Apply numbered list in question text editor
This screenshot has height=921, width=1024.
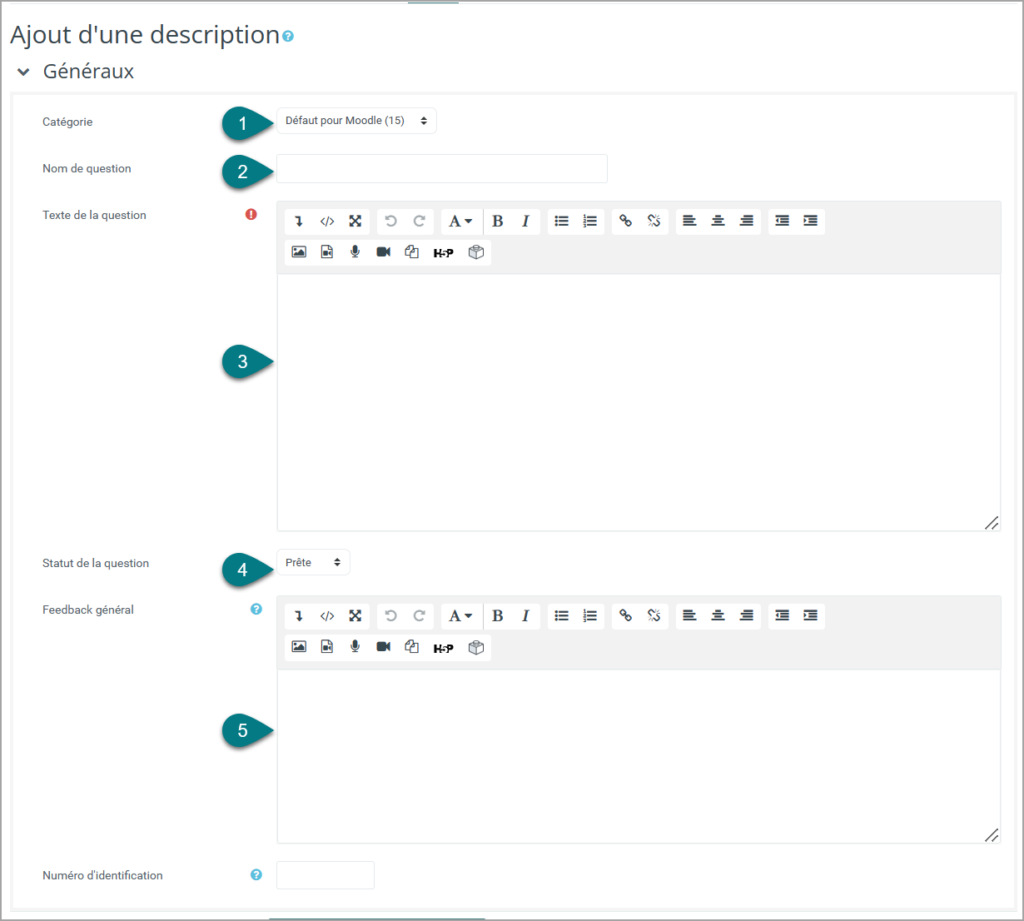pos(590,221)
